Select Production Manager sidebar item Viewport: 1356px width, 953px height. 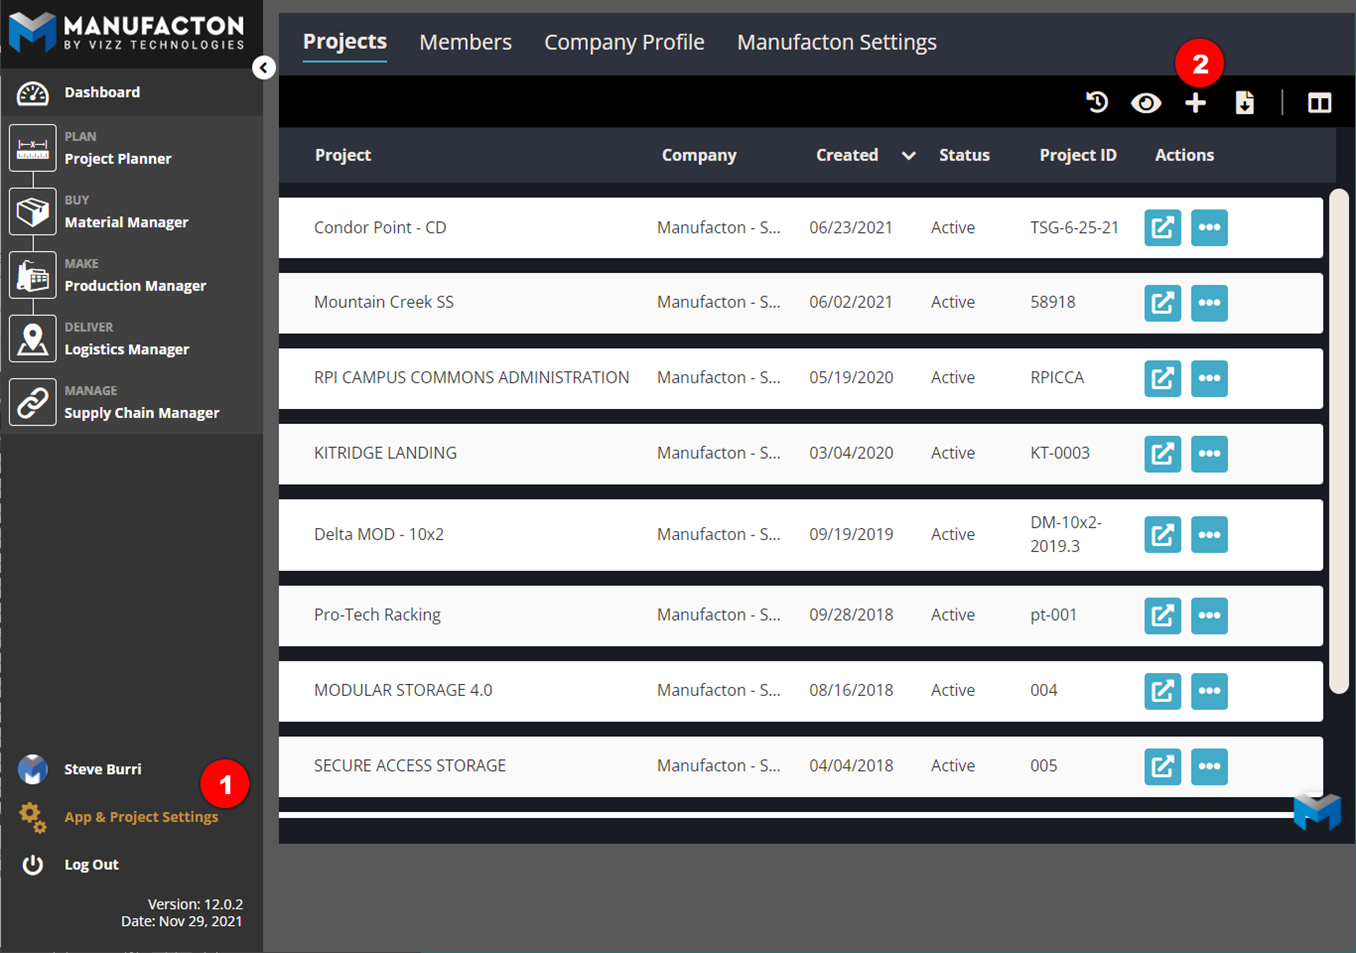(134, 285)
